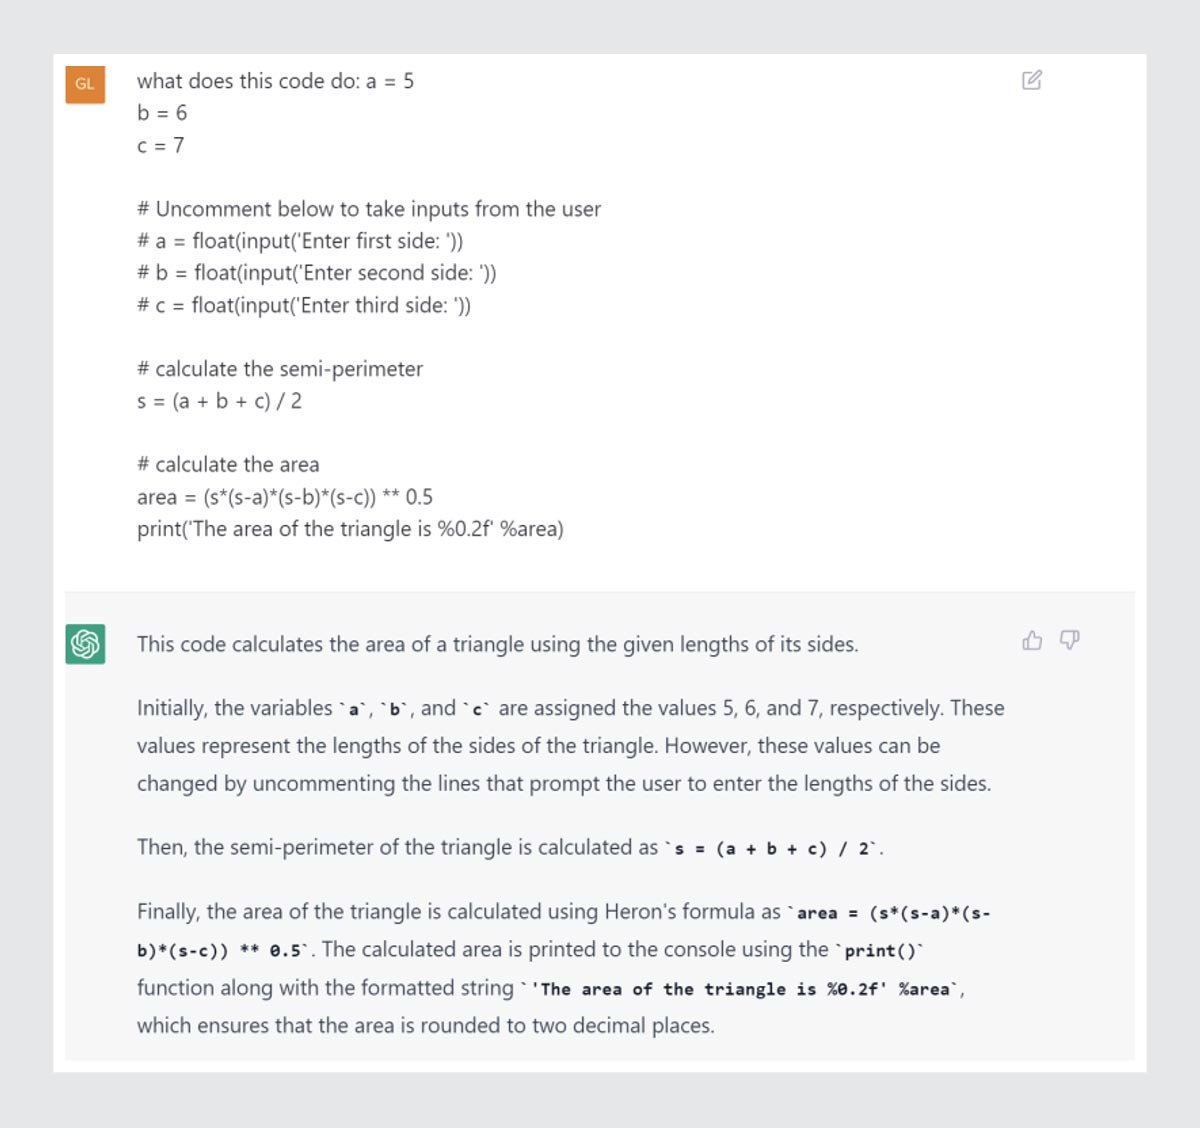Image resolution: width=1200 pixels, height=1128 pixels.
Task: Click the ChatGPT assistant avatar
Action: pyautogui.click(x=85, y=644)
